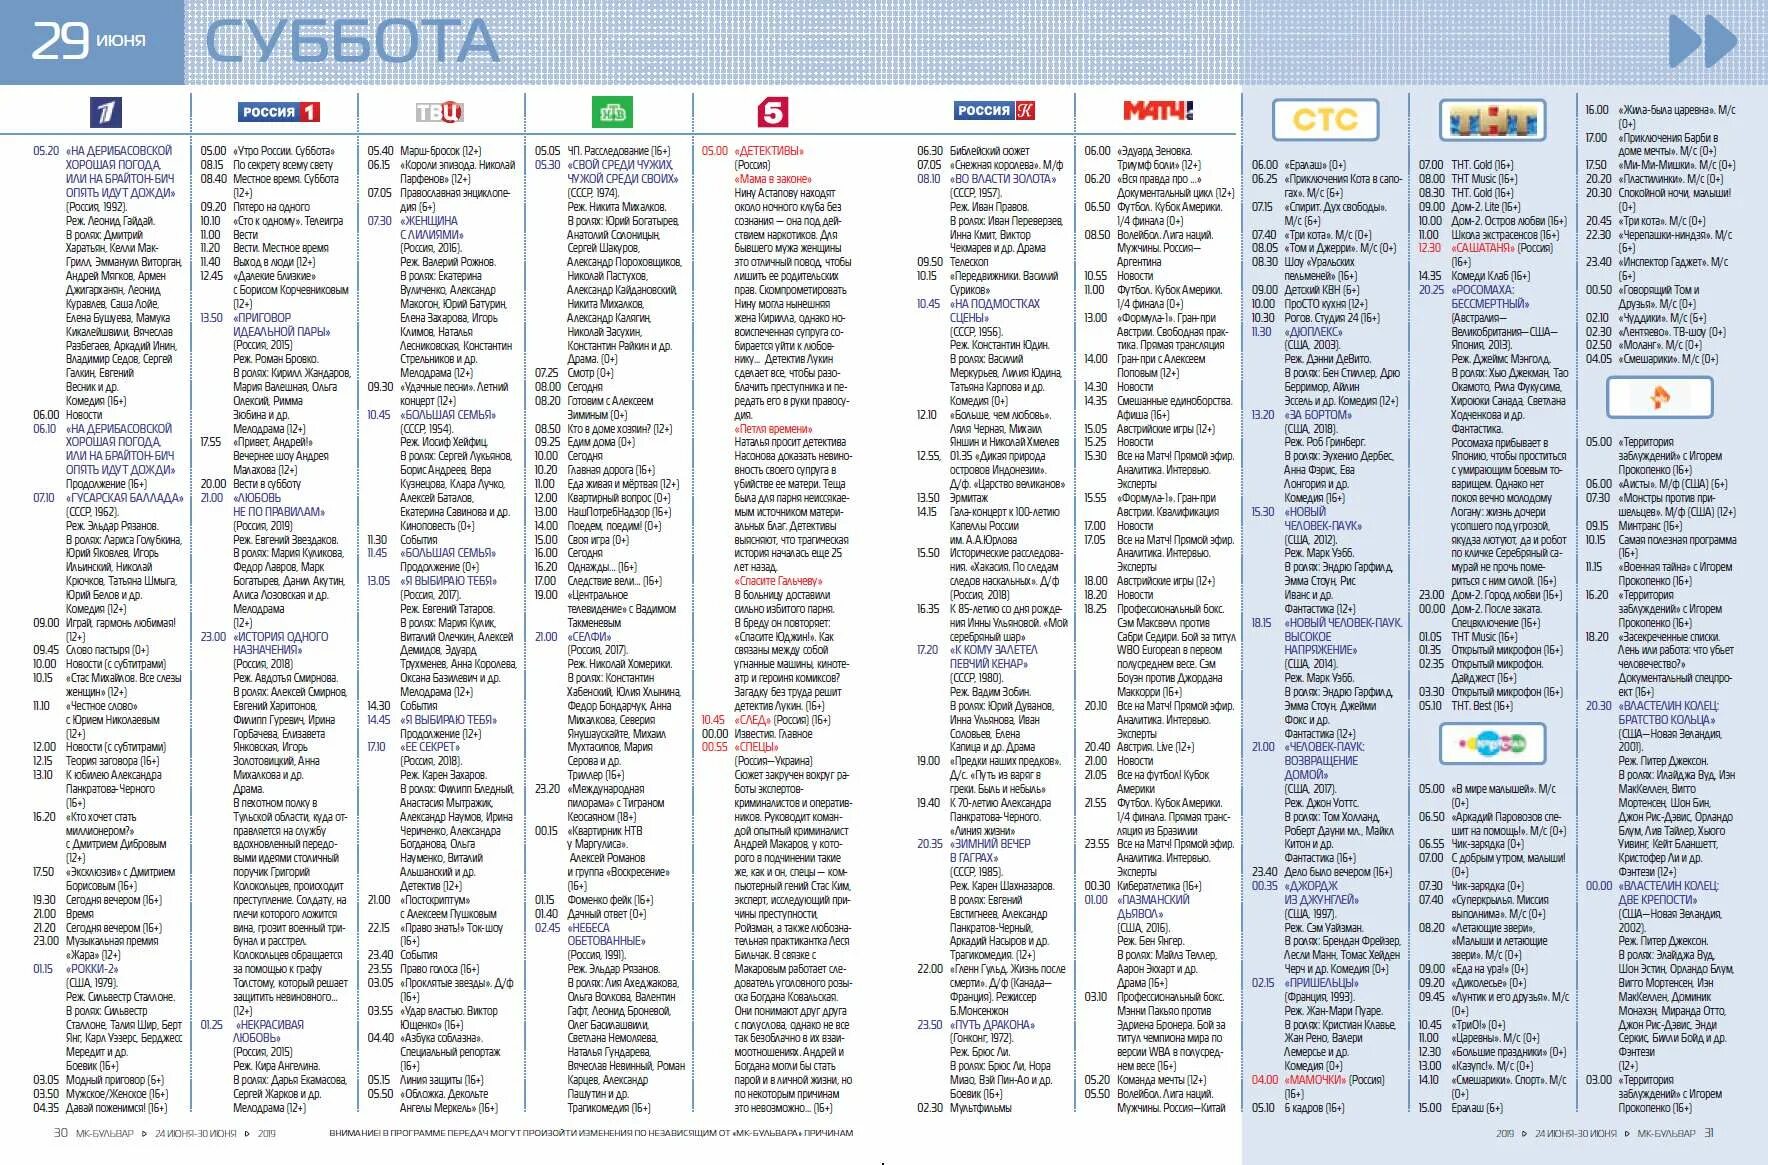Click the «29 июня» date label
This screenshot has height=1165, width=1768.
pos(89,41)
